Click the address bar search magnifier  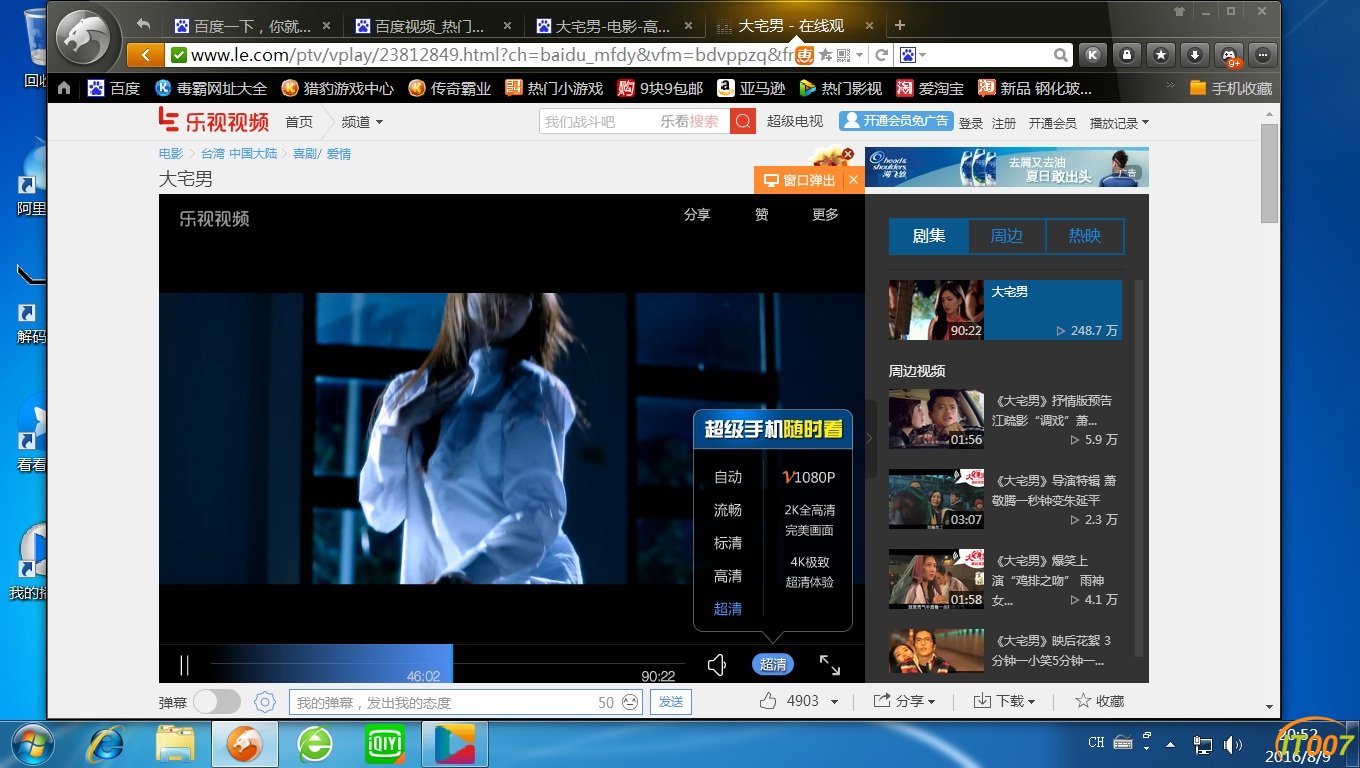(1061, 55)
